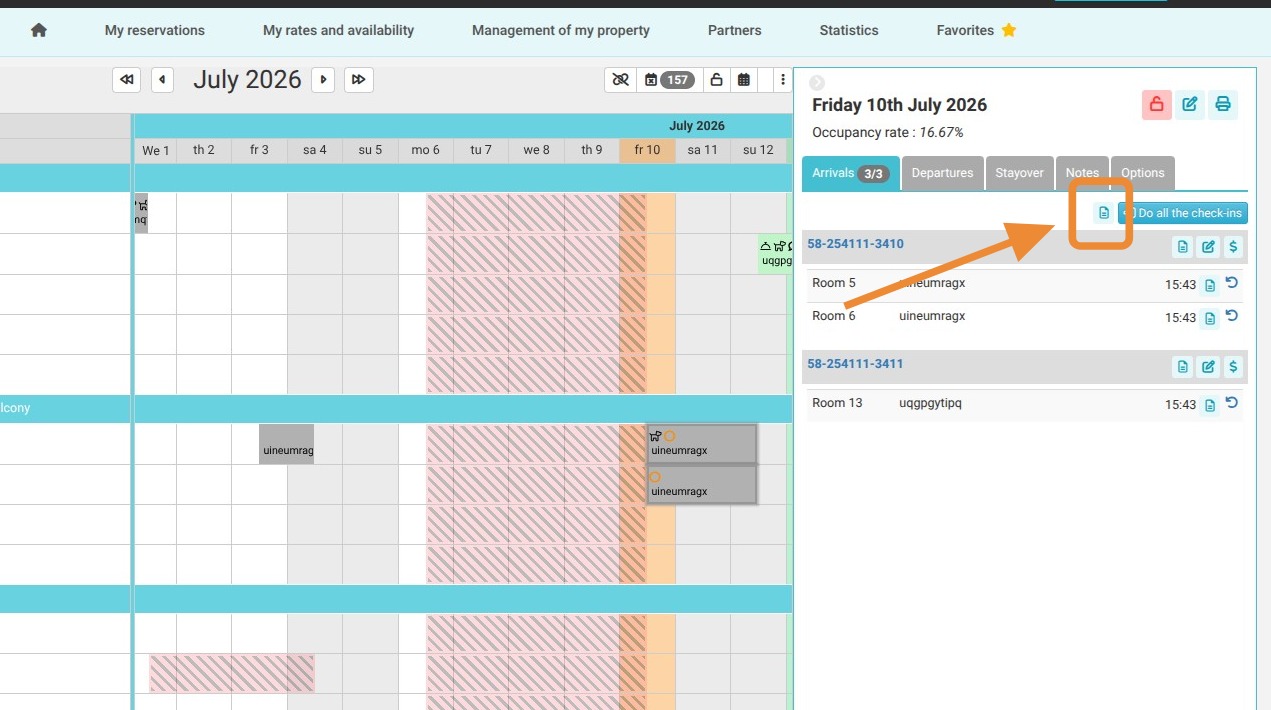The image size is (1271, 710).
Task: Open the Partners menu
Action: pyautogui.click(x=735, y=30)
